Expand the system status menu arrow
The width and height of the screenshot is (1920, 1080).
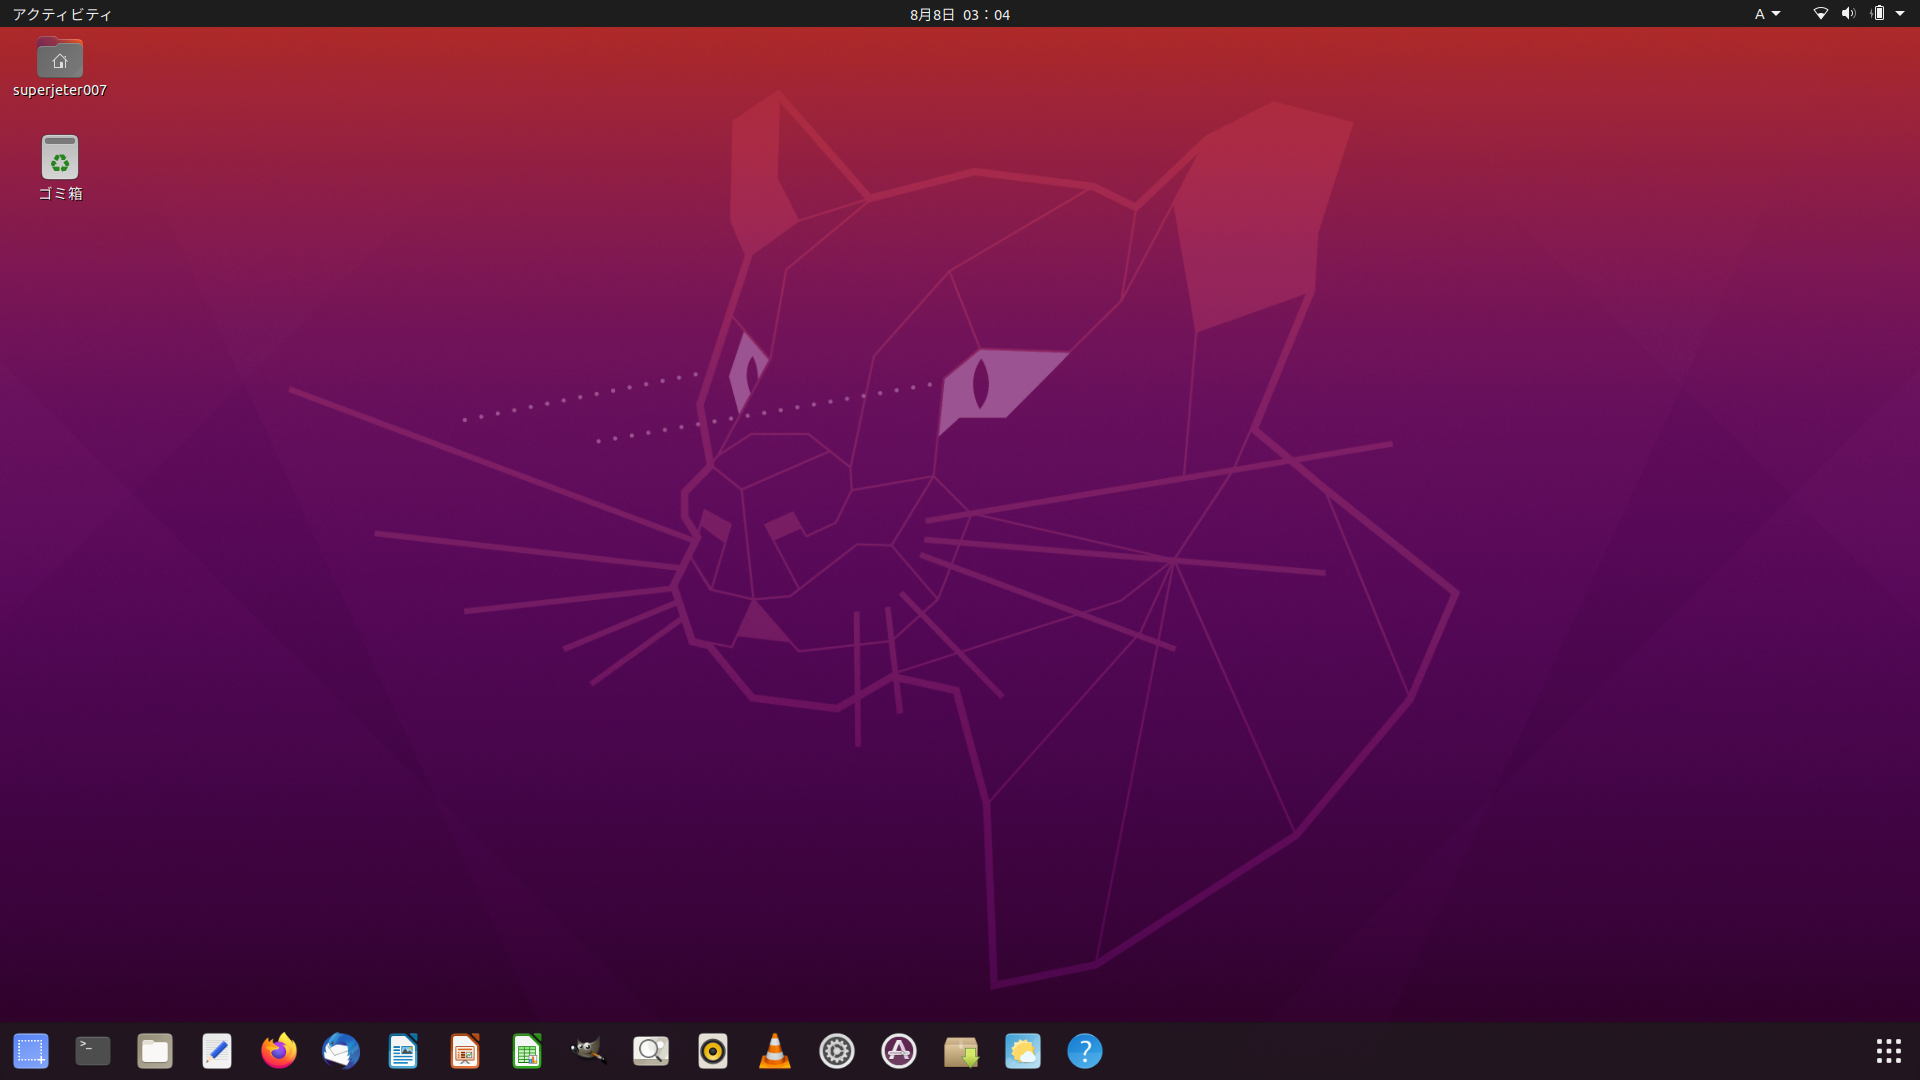tap(1900, 14)
